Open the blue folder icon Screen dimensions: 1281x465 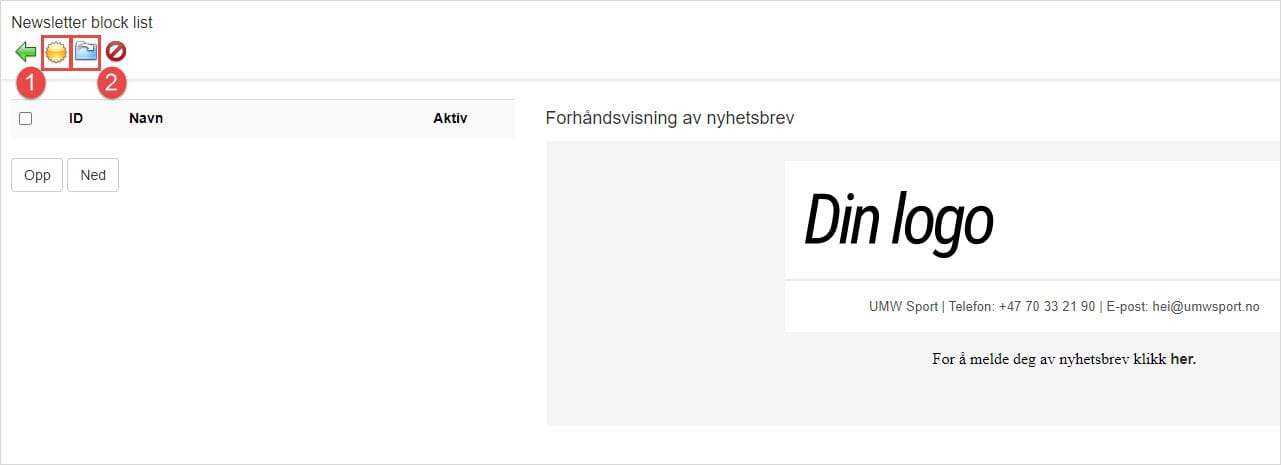86,52
